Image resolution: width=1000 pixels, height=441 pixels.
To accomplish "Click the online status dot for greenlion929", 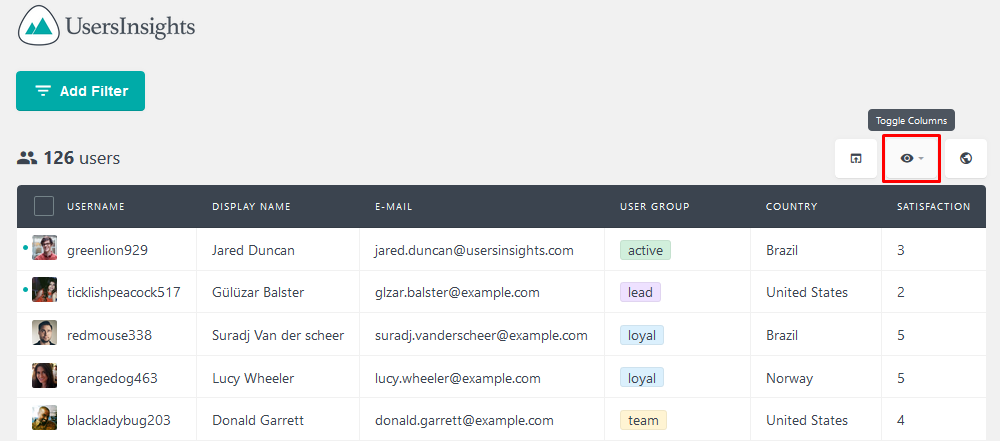I will (26, 247).
